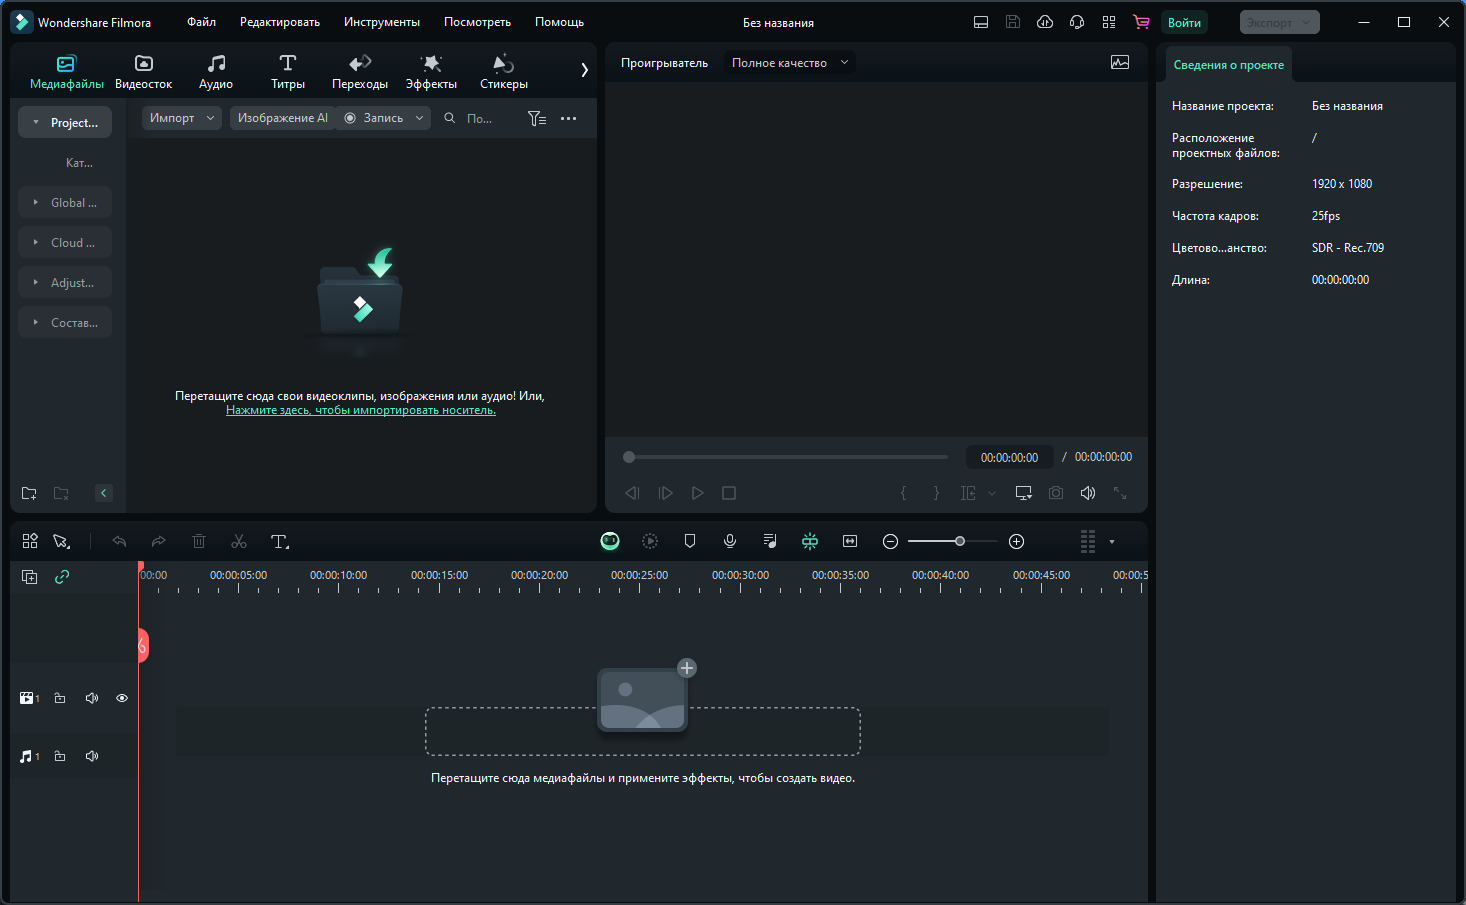Click the add text tool in timeline toolbar
This screenshot has width=1466, height=905.
279,541
